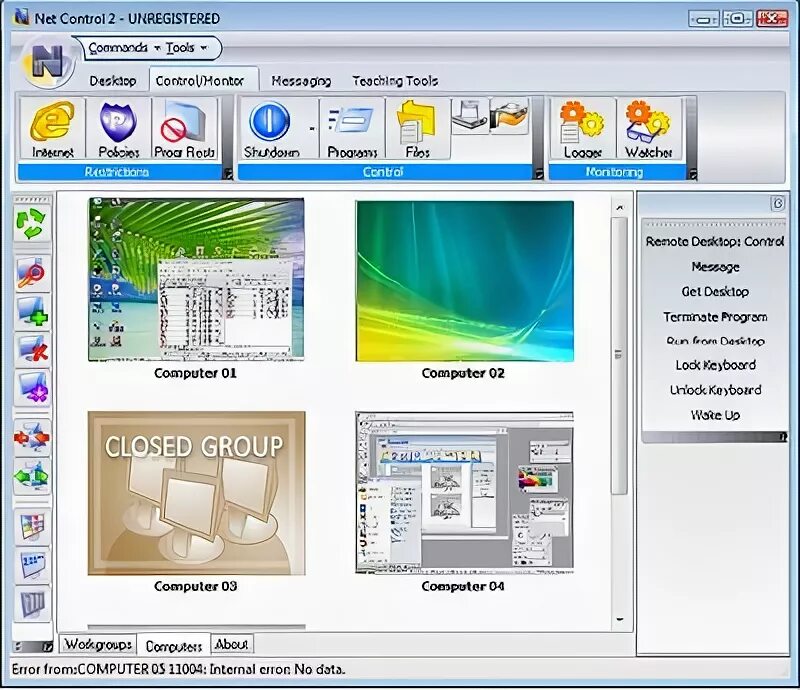Click the green outward arrows sidebar icon
Image resolution: width=800 pixels, height=690 pixels.
(x=32, y=476)
